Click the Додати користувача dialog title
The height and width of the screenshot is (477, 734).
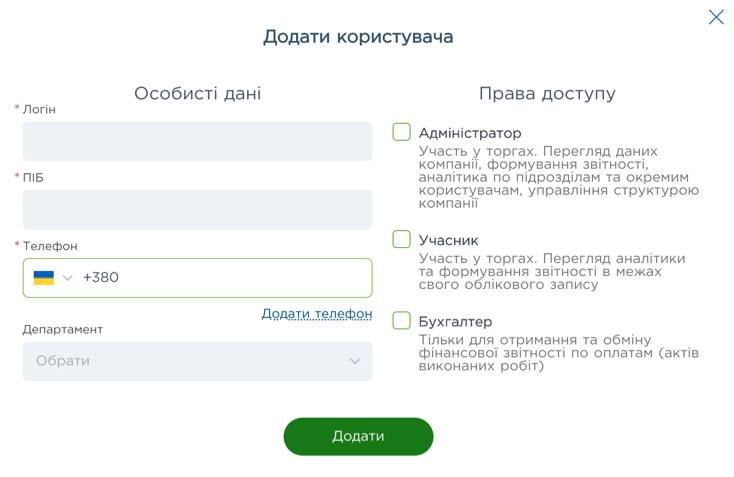(x=358, y=37)
